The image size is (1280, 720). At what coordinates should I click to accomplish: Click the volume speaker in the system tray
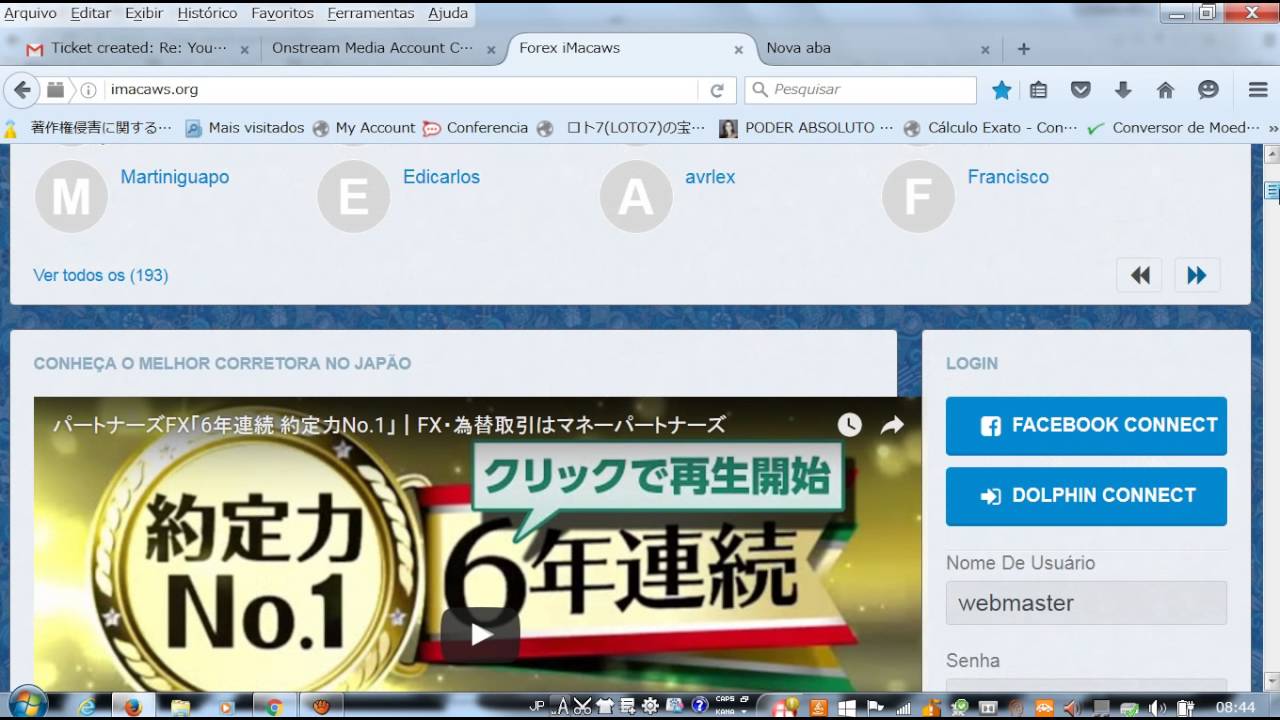(1157, 707)
